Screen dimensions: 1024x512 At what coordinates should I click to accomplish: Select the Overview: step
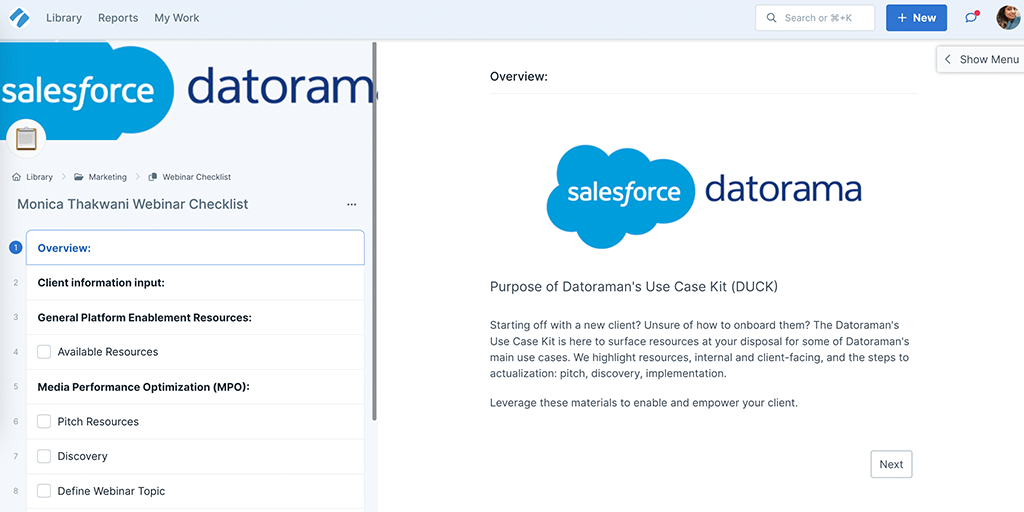[195, 248]
